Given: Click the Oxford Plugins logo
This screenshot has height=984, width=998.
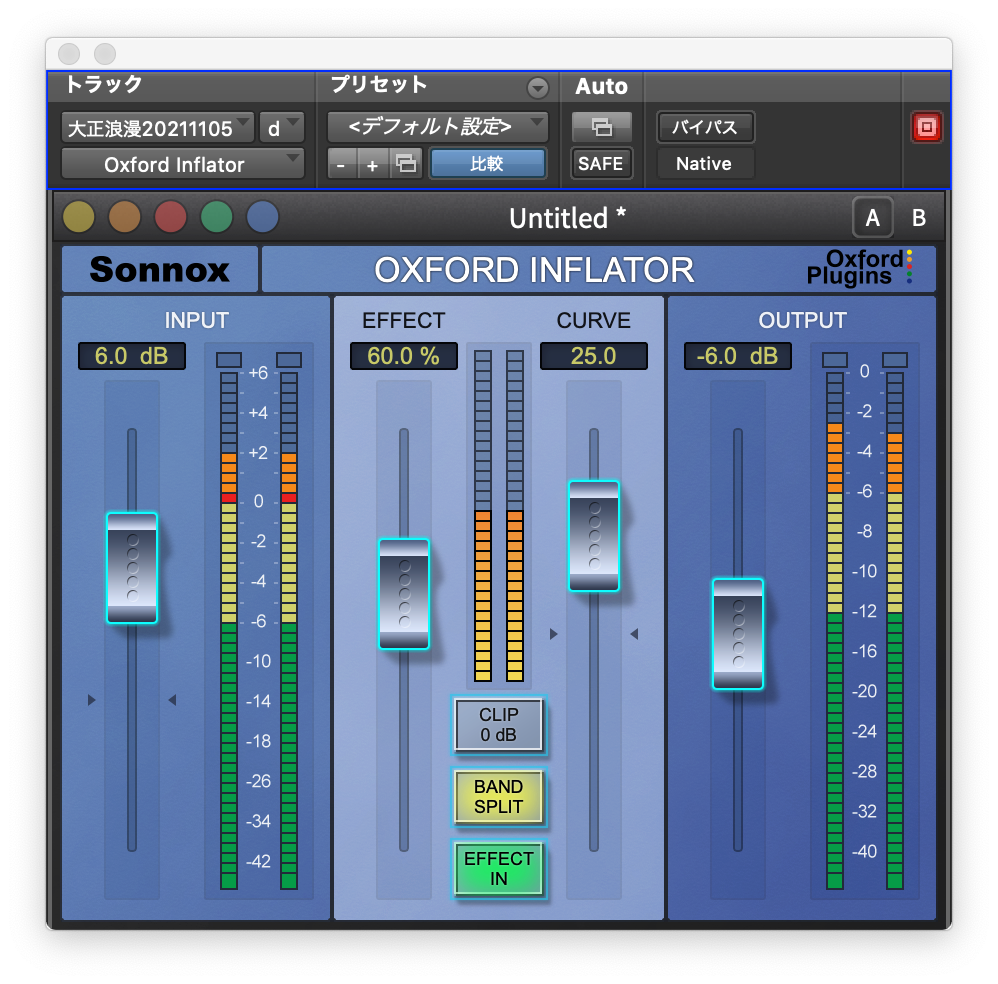Looking at the screenshot, I should coord(859,268).
